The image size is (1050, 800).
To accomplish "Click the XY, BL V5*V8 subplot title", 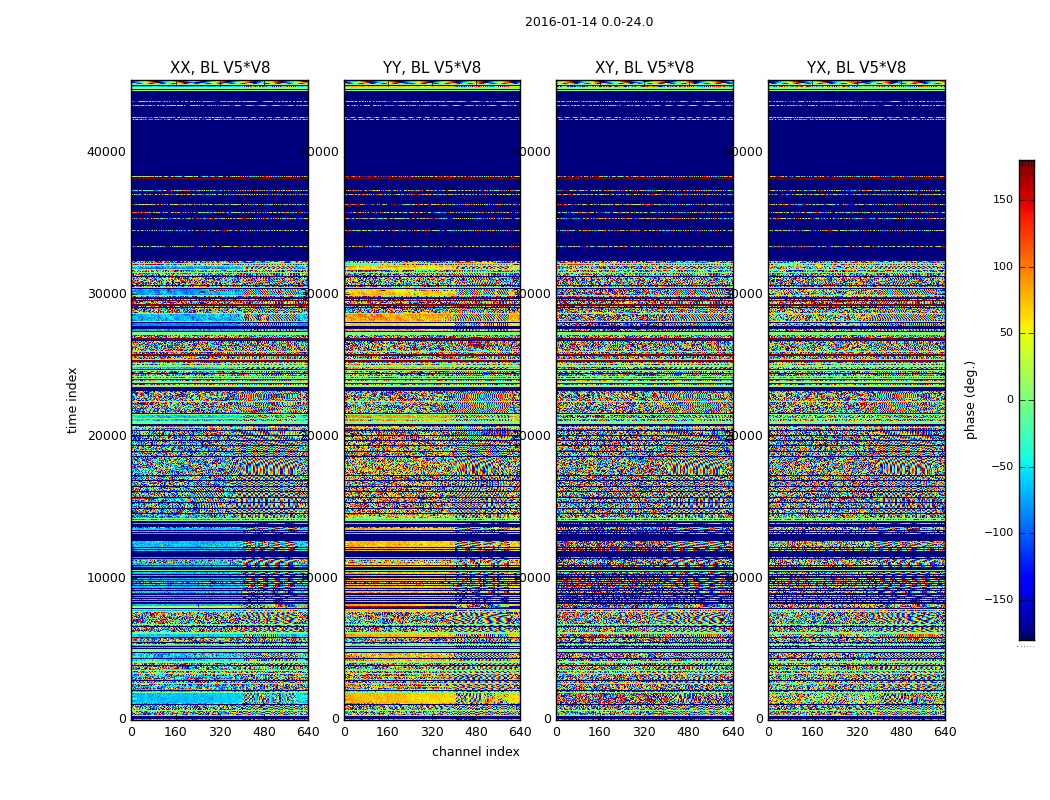I will tap(644, 68).
